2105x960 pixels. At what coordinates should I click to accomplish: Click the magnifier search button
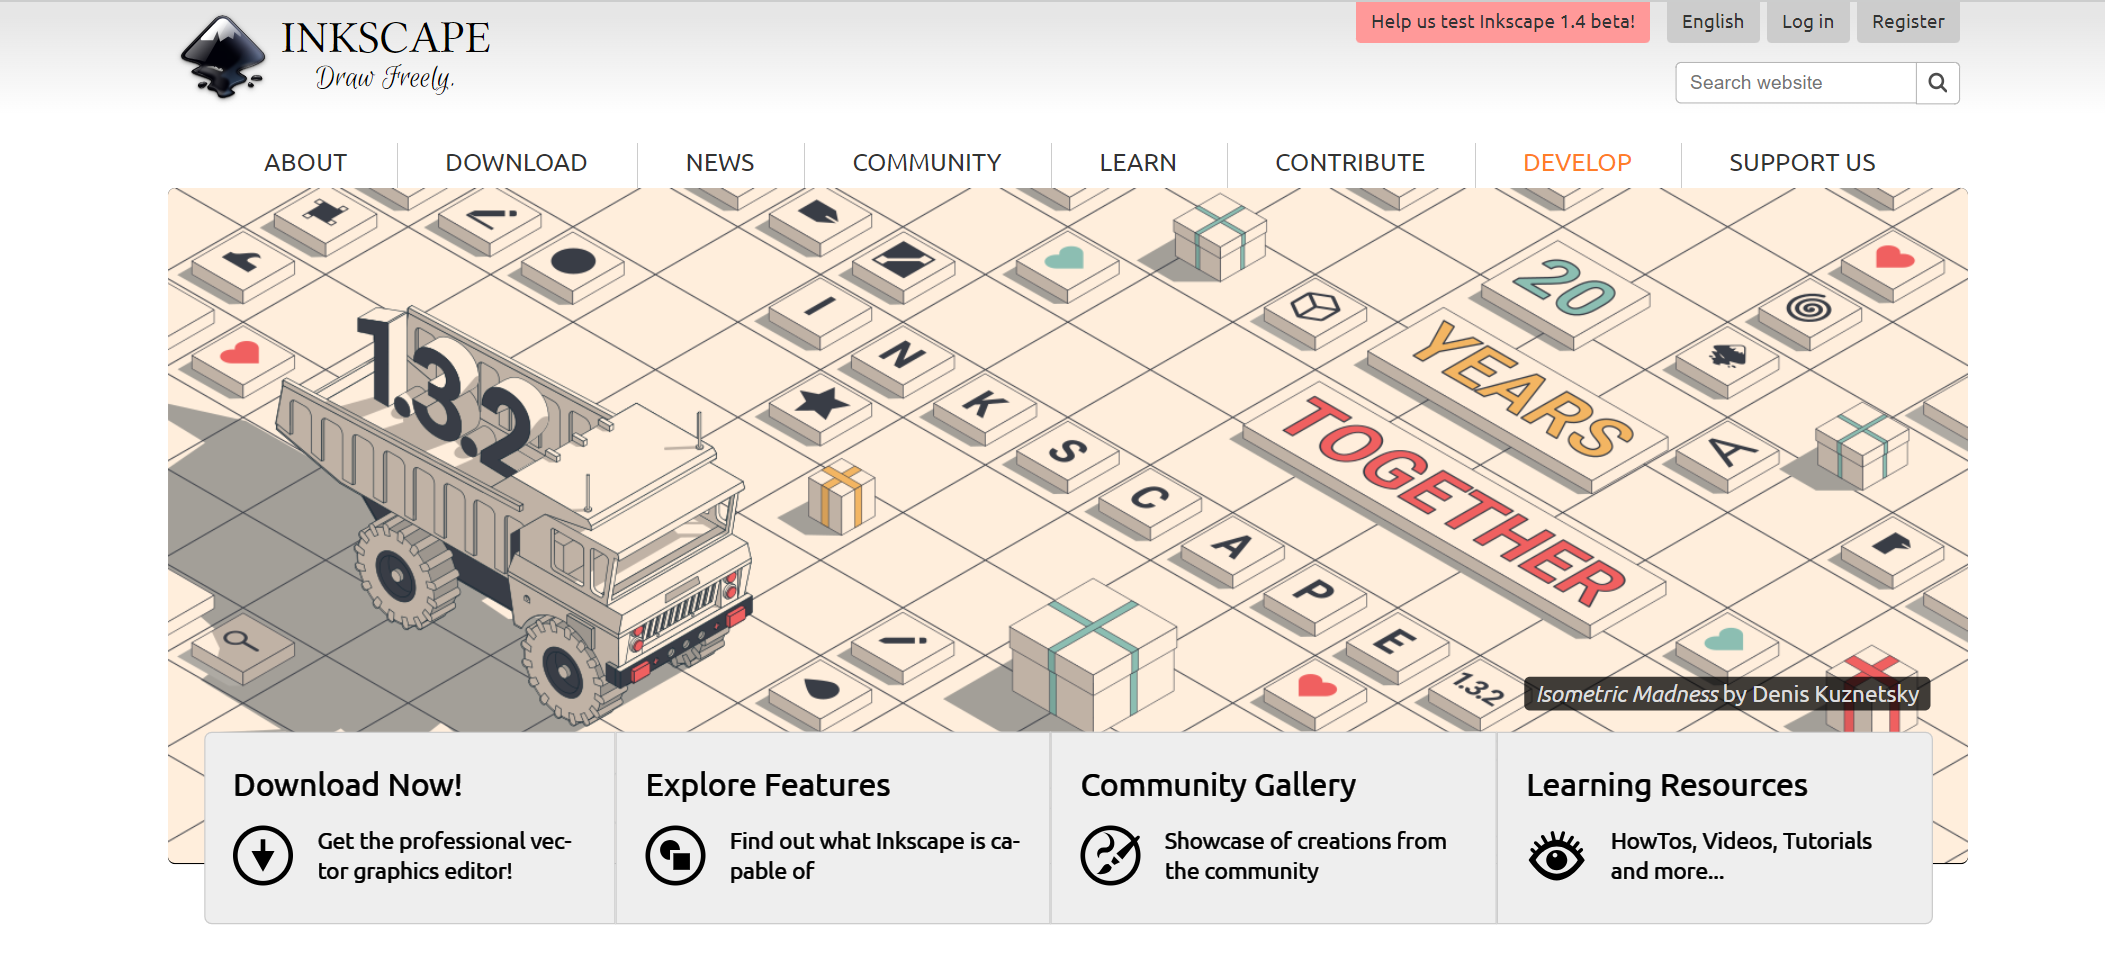pyautogui.click(x=1937, y=83)
